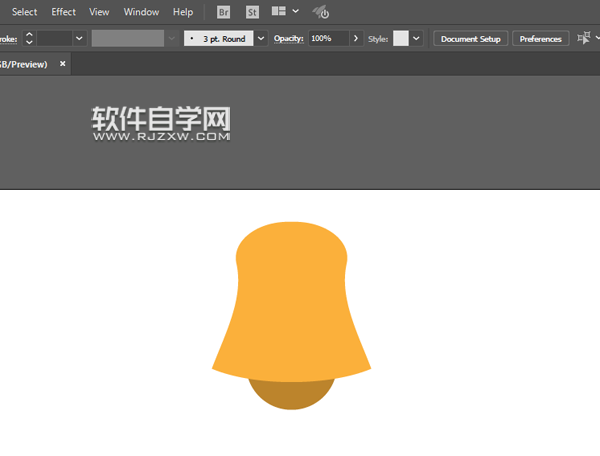
Task: Open the Effect menu
Action: 63,12
